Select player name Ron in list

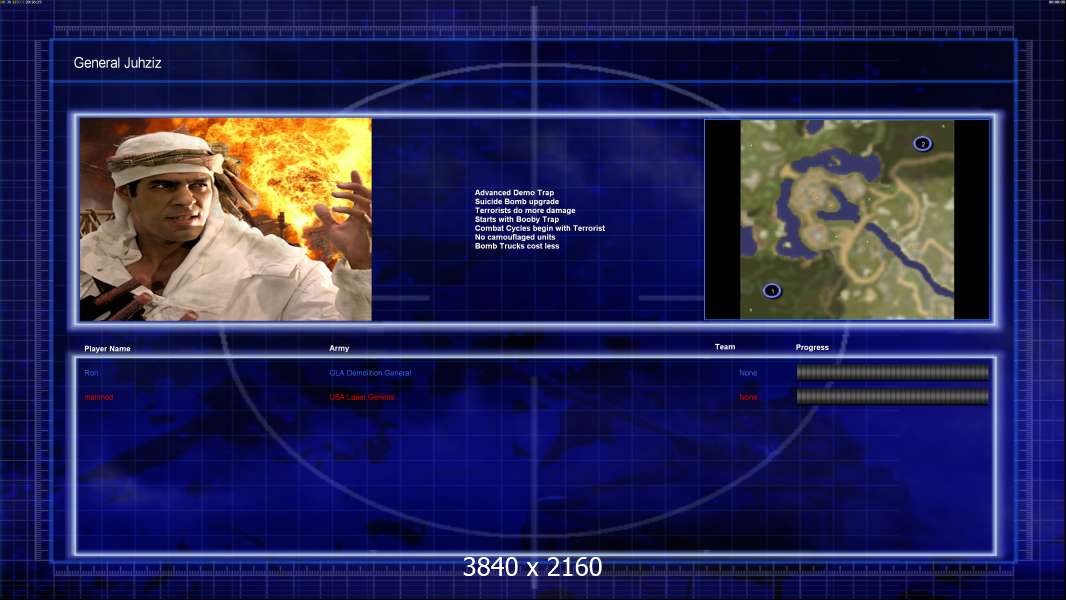(x=91, y=373)
